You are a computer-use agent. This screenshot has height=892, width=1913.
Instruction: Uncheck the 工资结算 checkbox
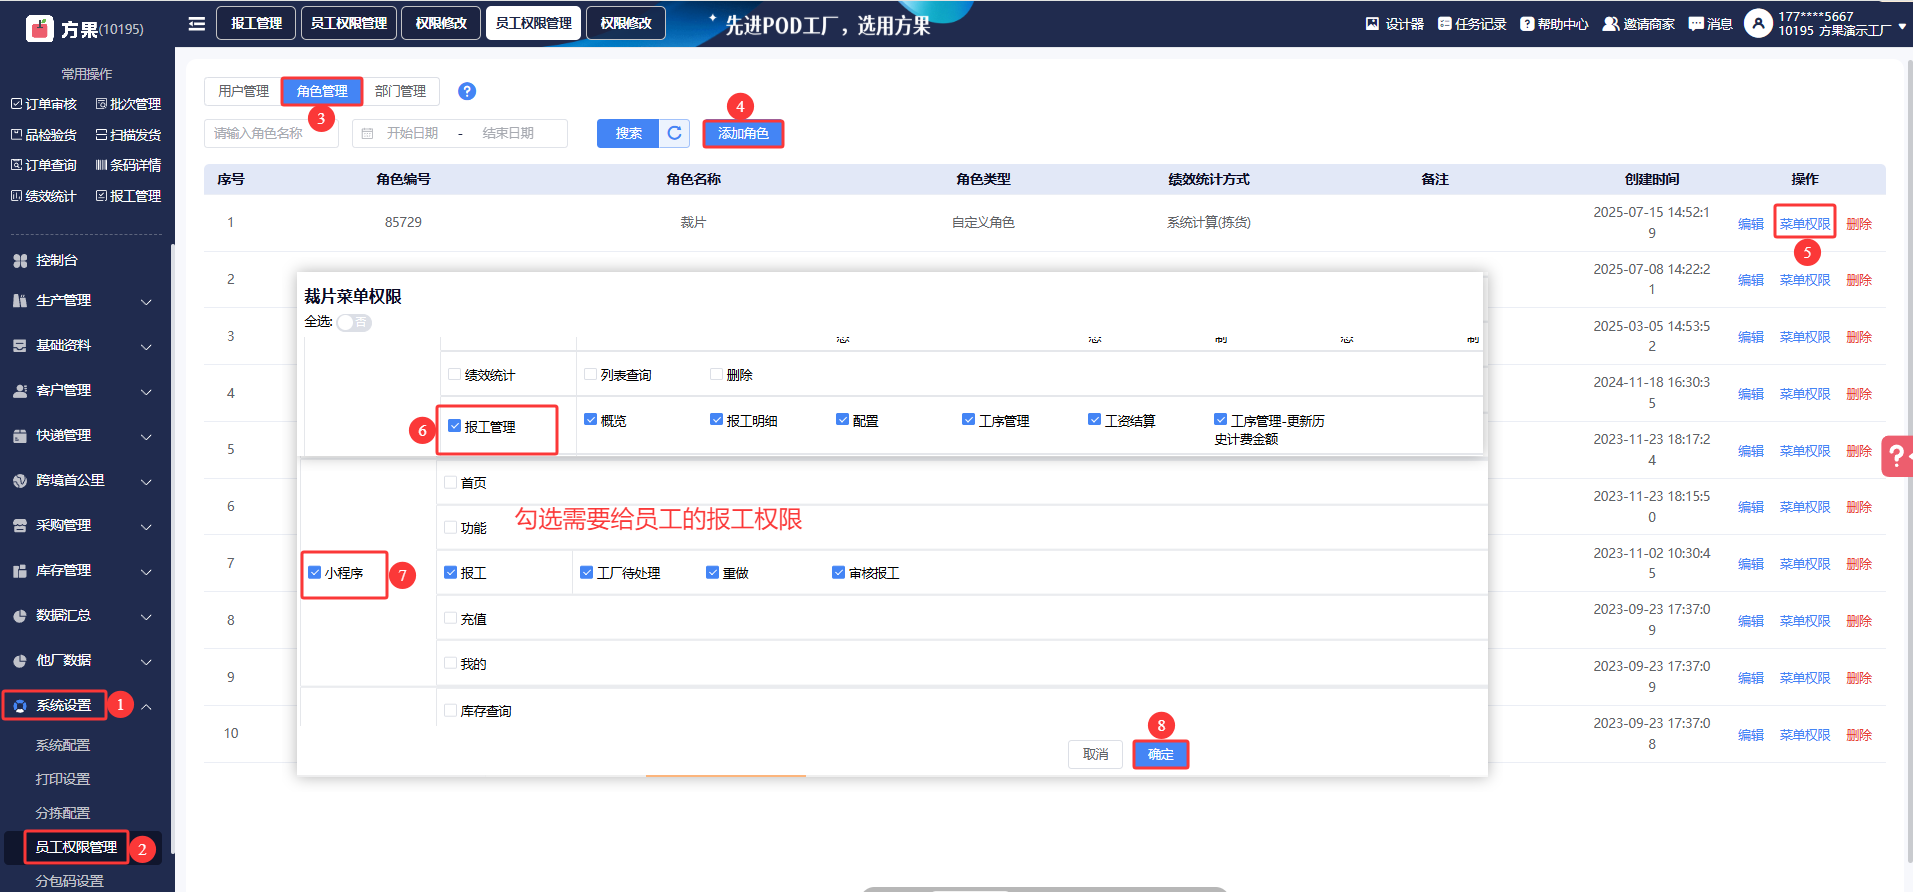tap(1095, 420)
